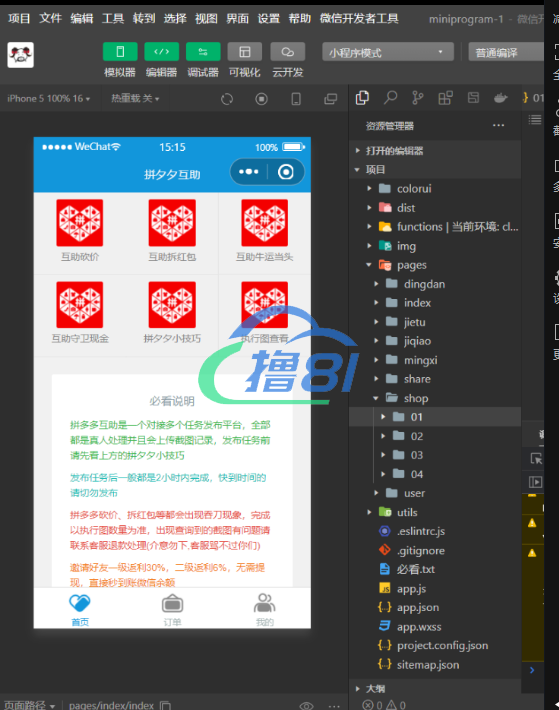Copy the page path pages/index/index

(166, 705)
